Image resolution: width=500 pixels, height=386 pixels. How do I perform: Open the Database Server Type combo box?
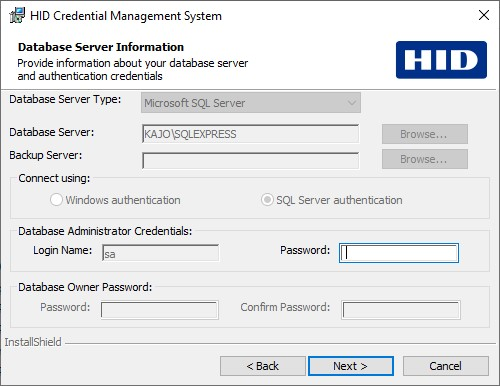pyautogui.click(x=251, y=103)
